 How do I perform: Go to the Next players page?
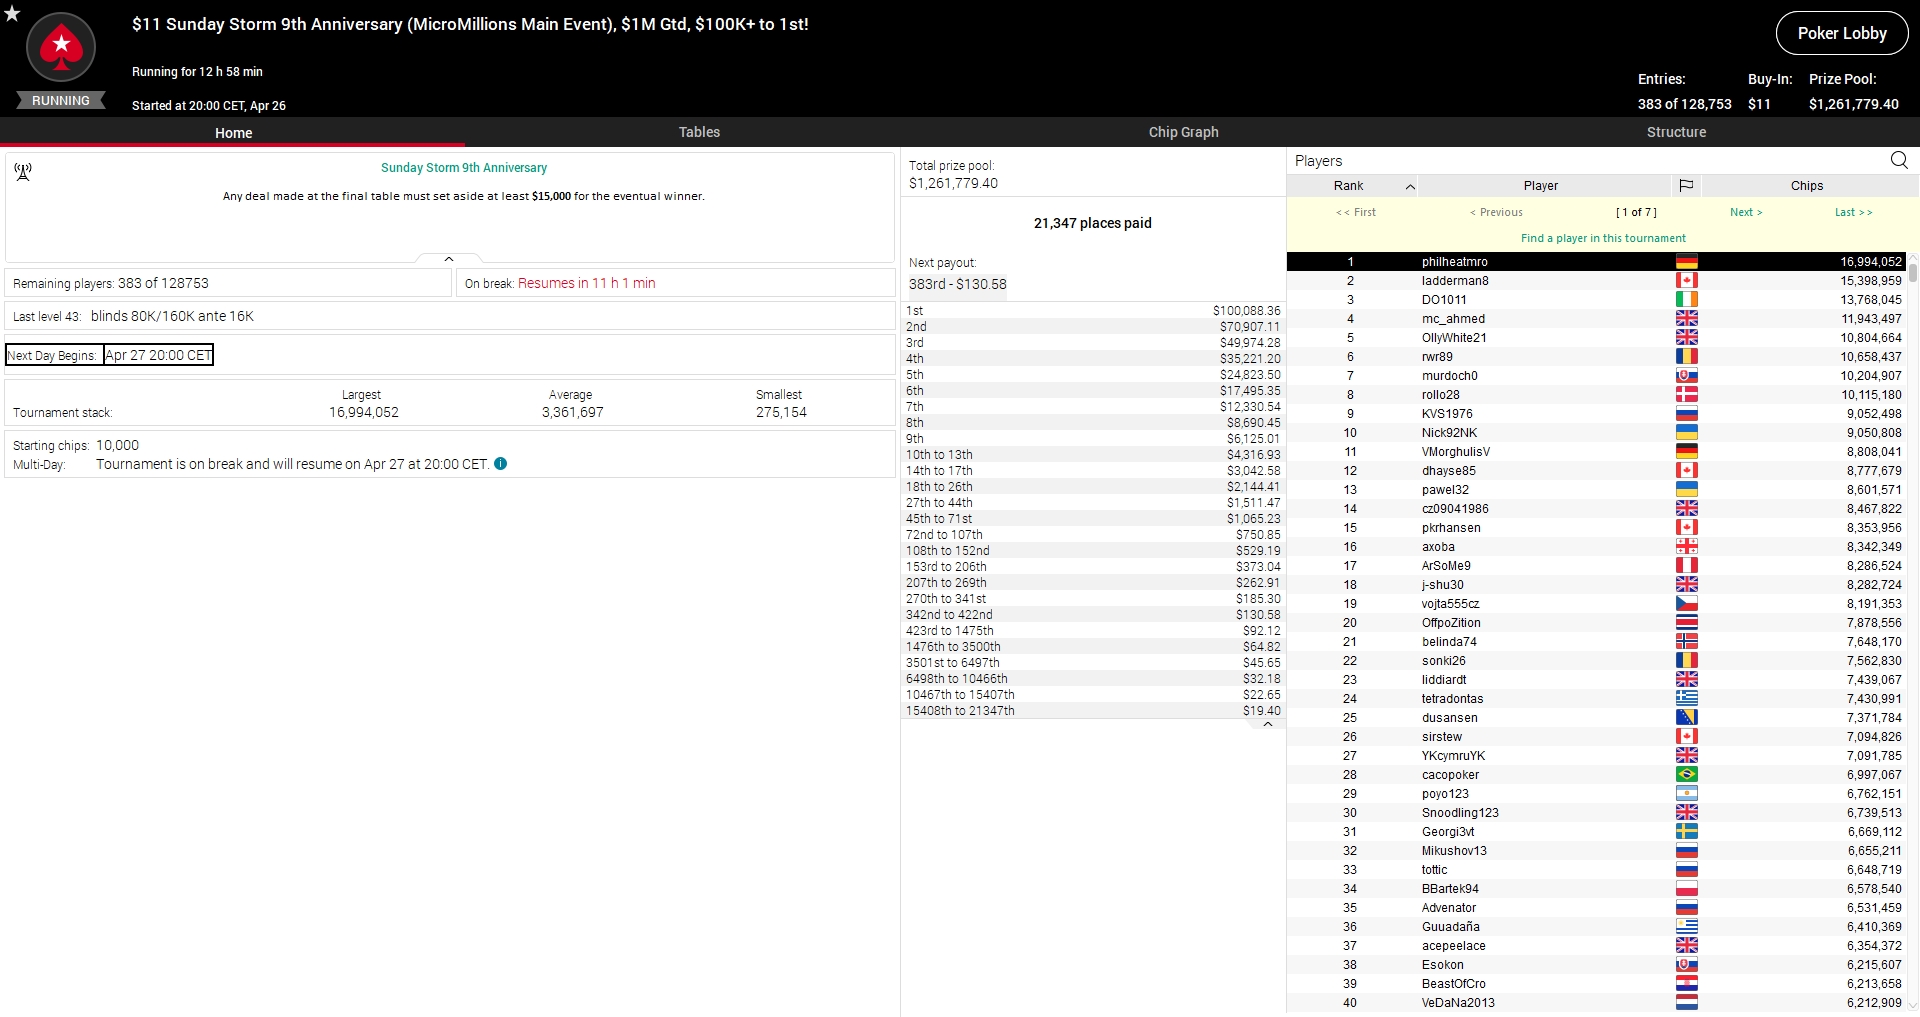tap(1746, 212)
